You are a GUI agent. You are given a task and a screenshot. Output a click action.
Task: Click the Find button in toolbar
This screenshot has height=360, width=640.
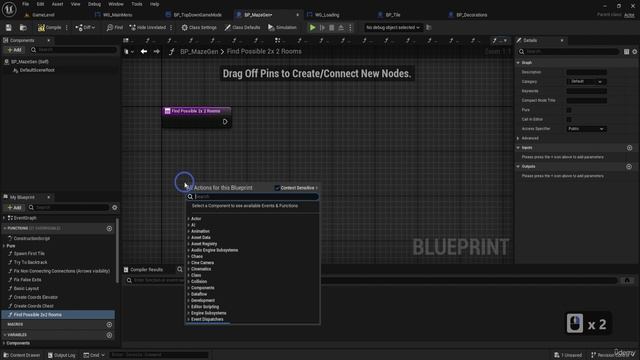(x=115, y=27)
